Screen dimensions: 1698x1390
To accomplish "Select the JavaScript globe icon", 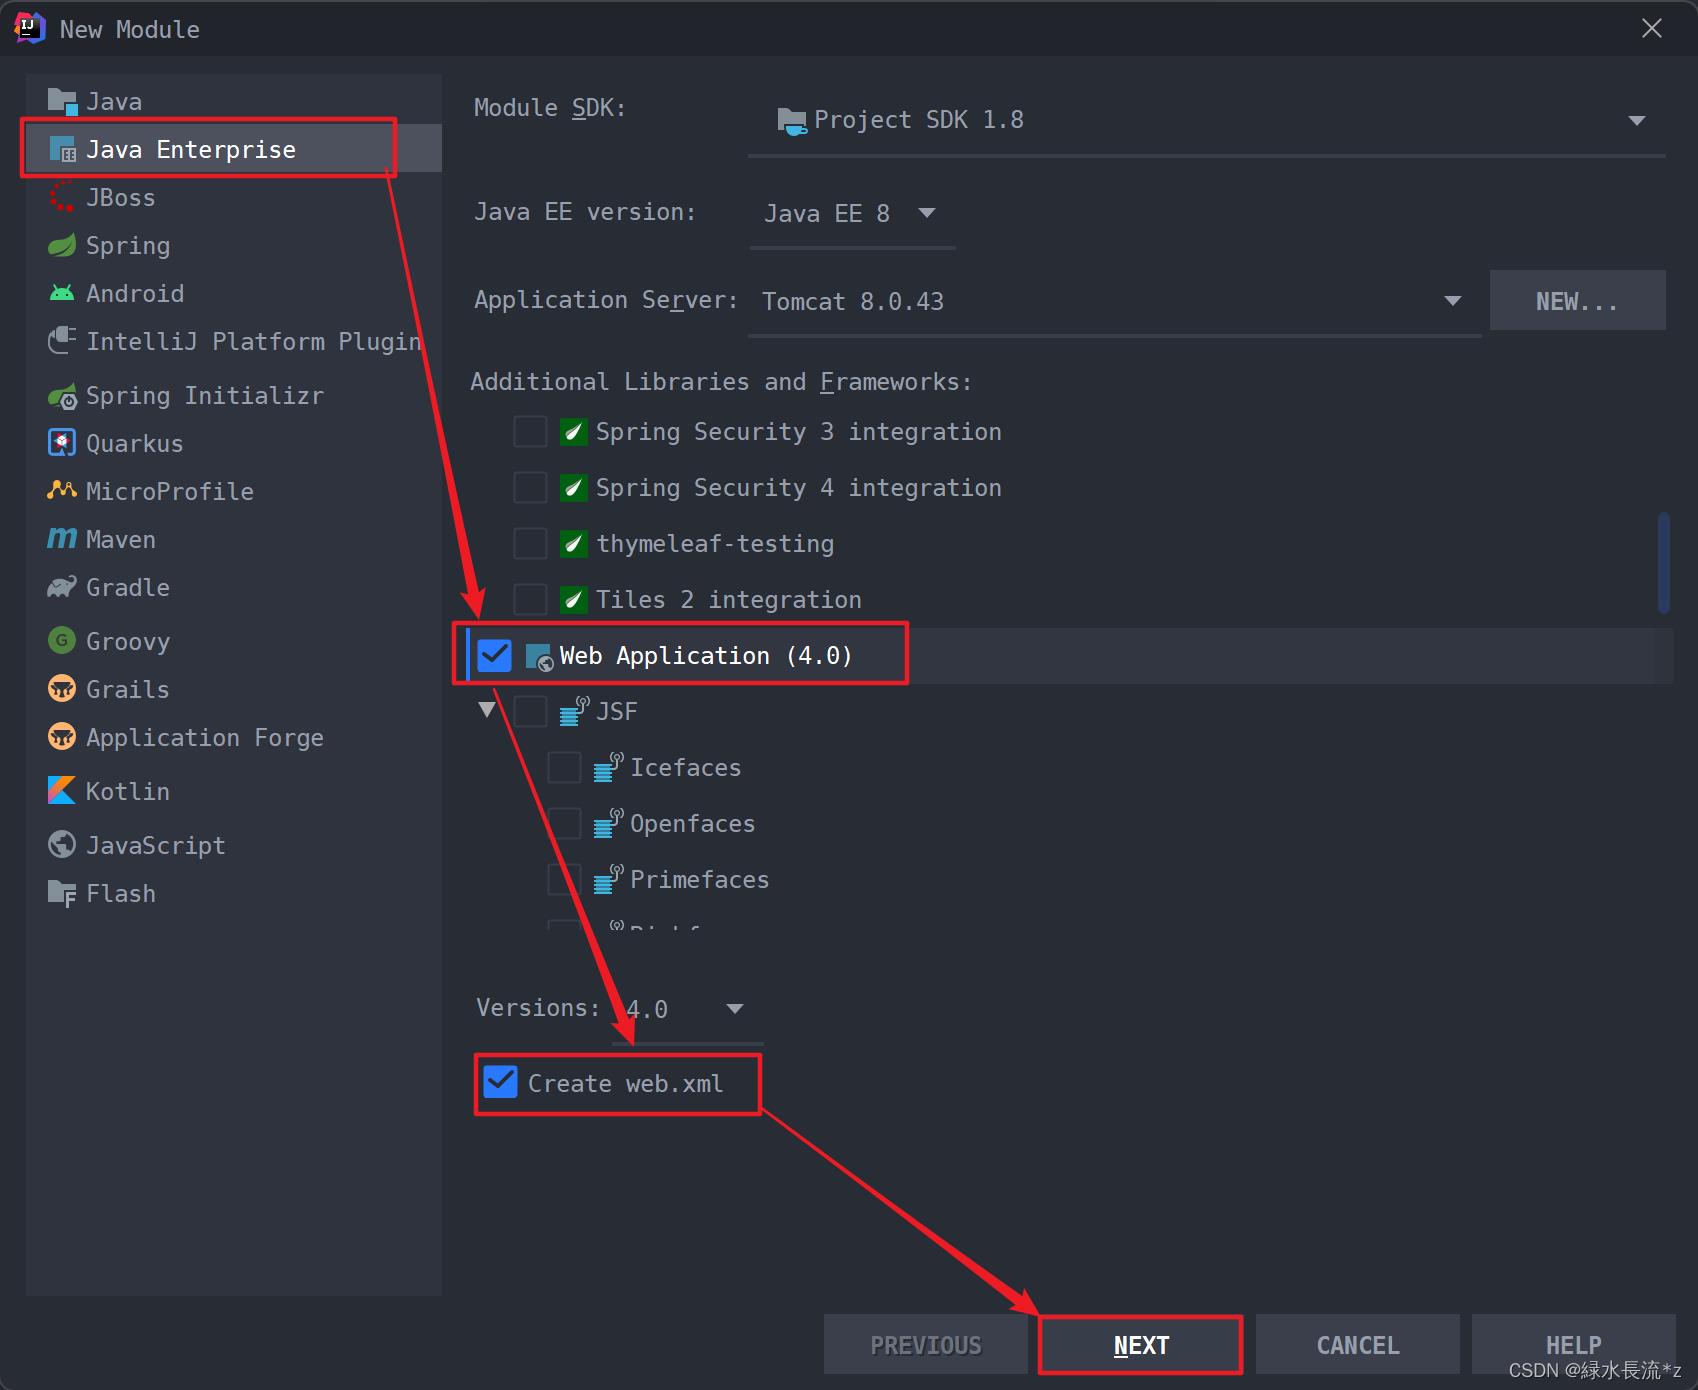I will pyautogui.click(x=62, y=844).
